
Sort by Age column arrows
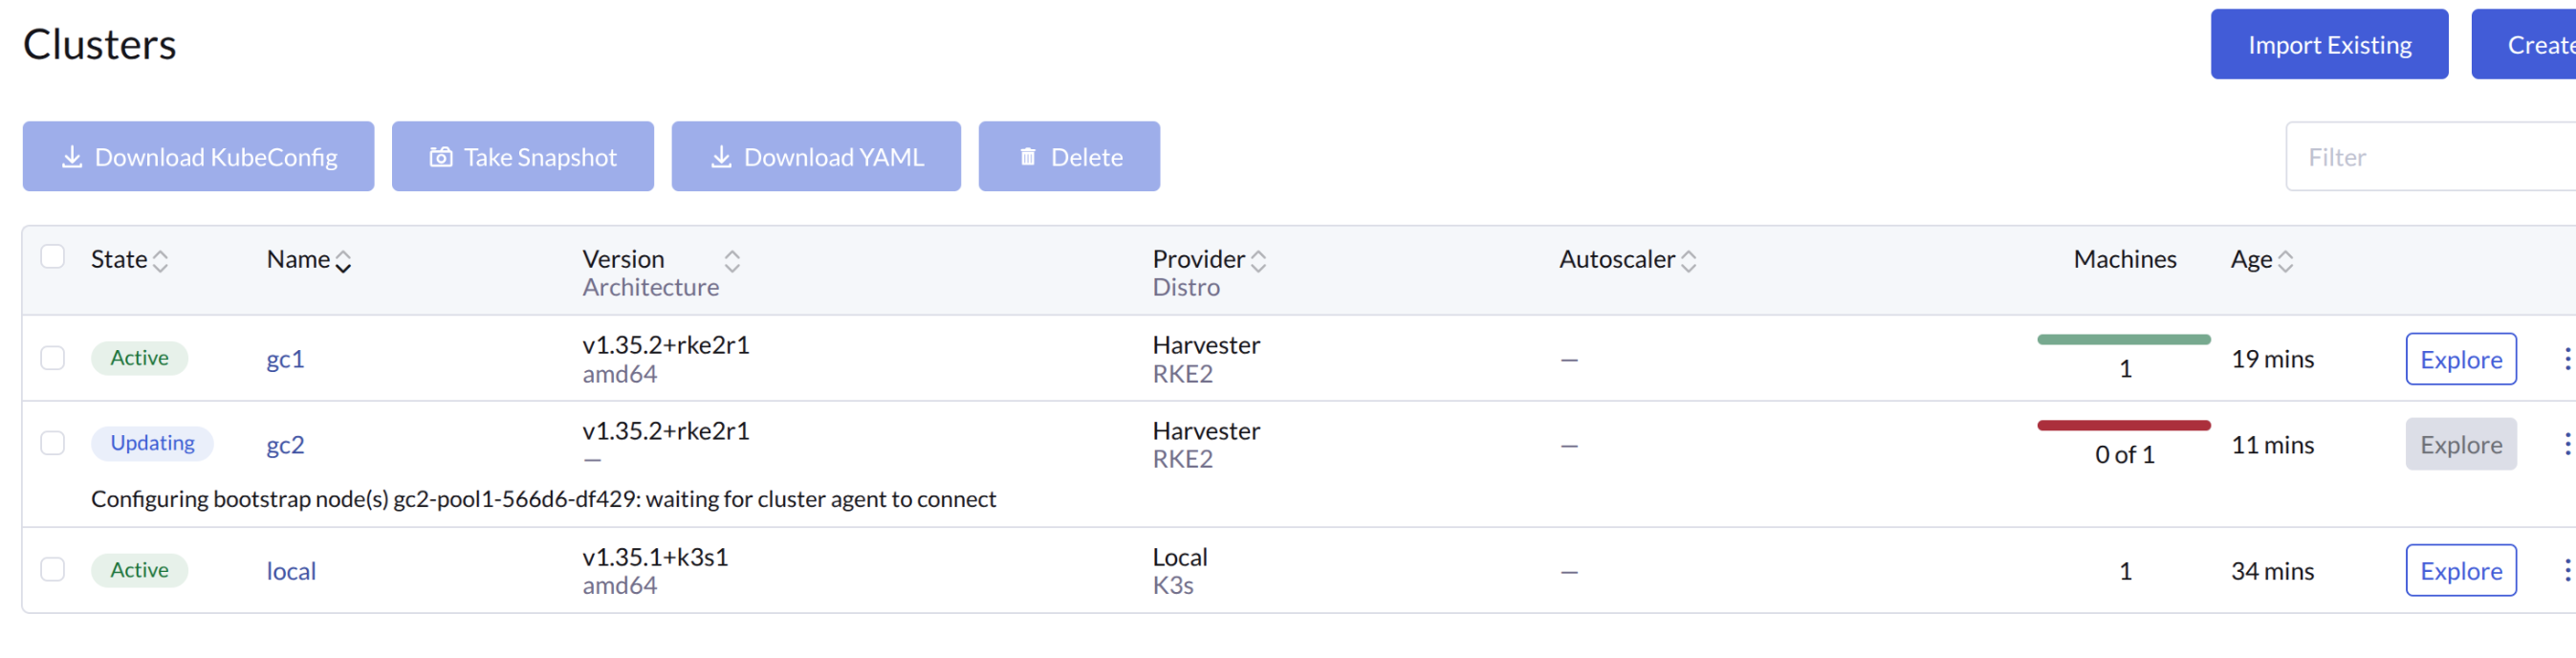[2285, 261]
